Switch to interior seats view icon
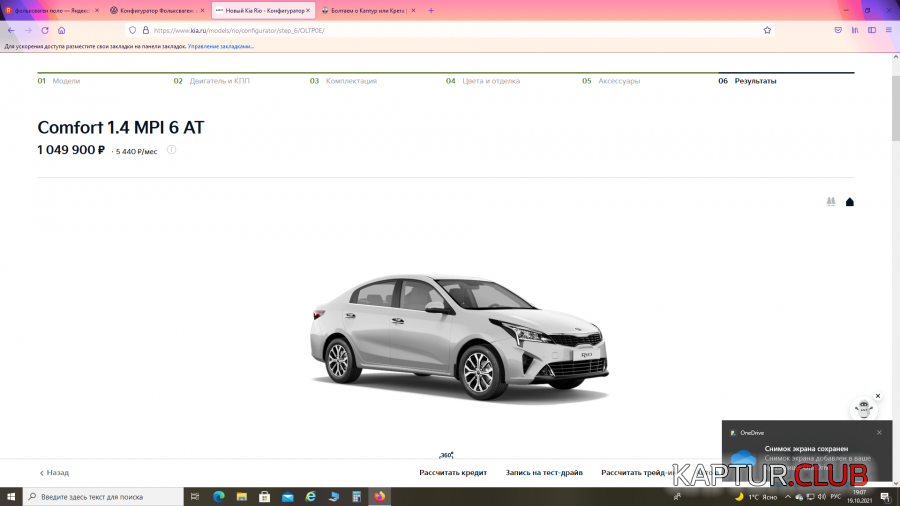This screenshot has height=506, width=900. pyautogui.click(x=830, y=202)
